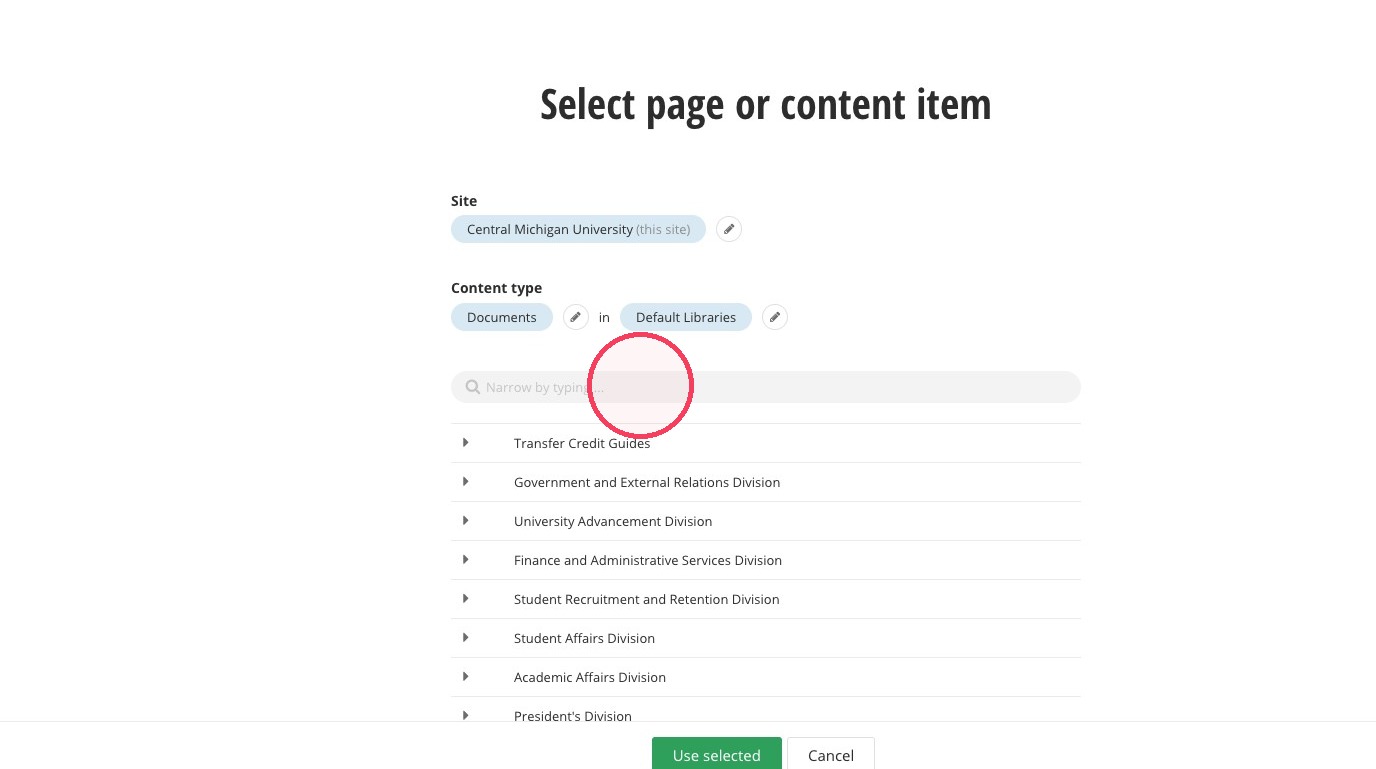The height and width of the screenshot is (769, 1376).
Task: Click the Documents content type tag
Action: pos(502,317)
